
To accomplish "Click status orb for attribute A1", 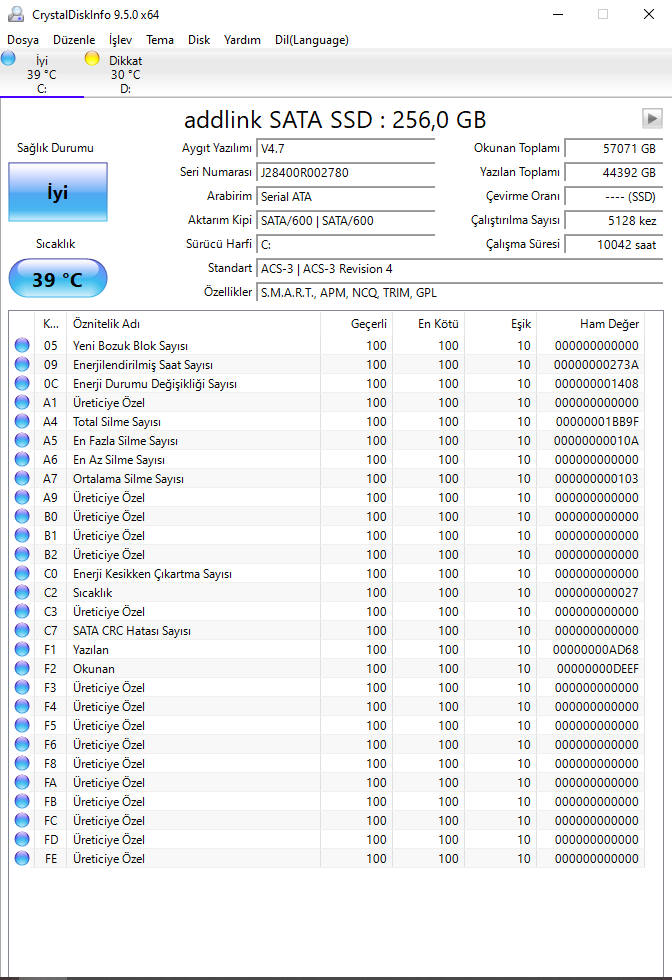I will click(22, 402).
